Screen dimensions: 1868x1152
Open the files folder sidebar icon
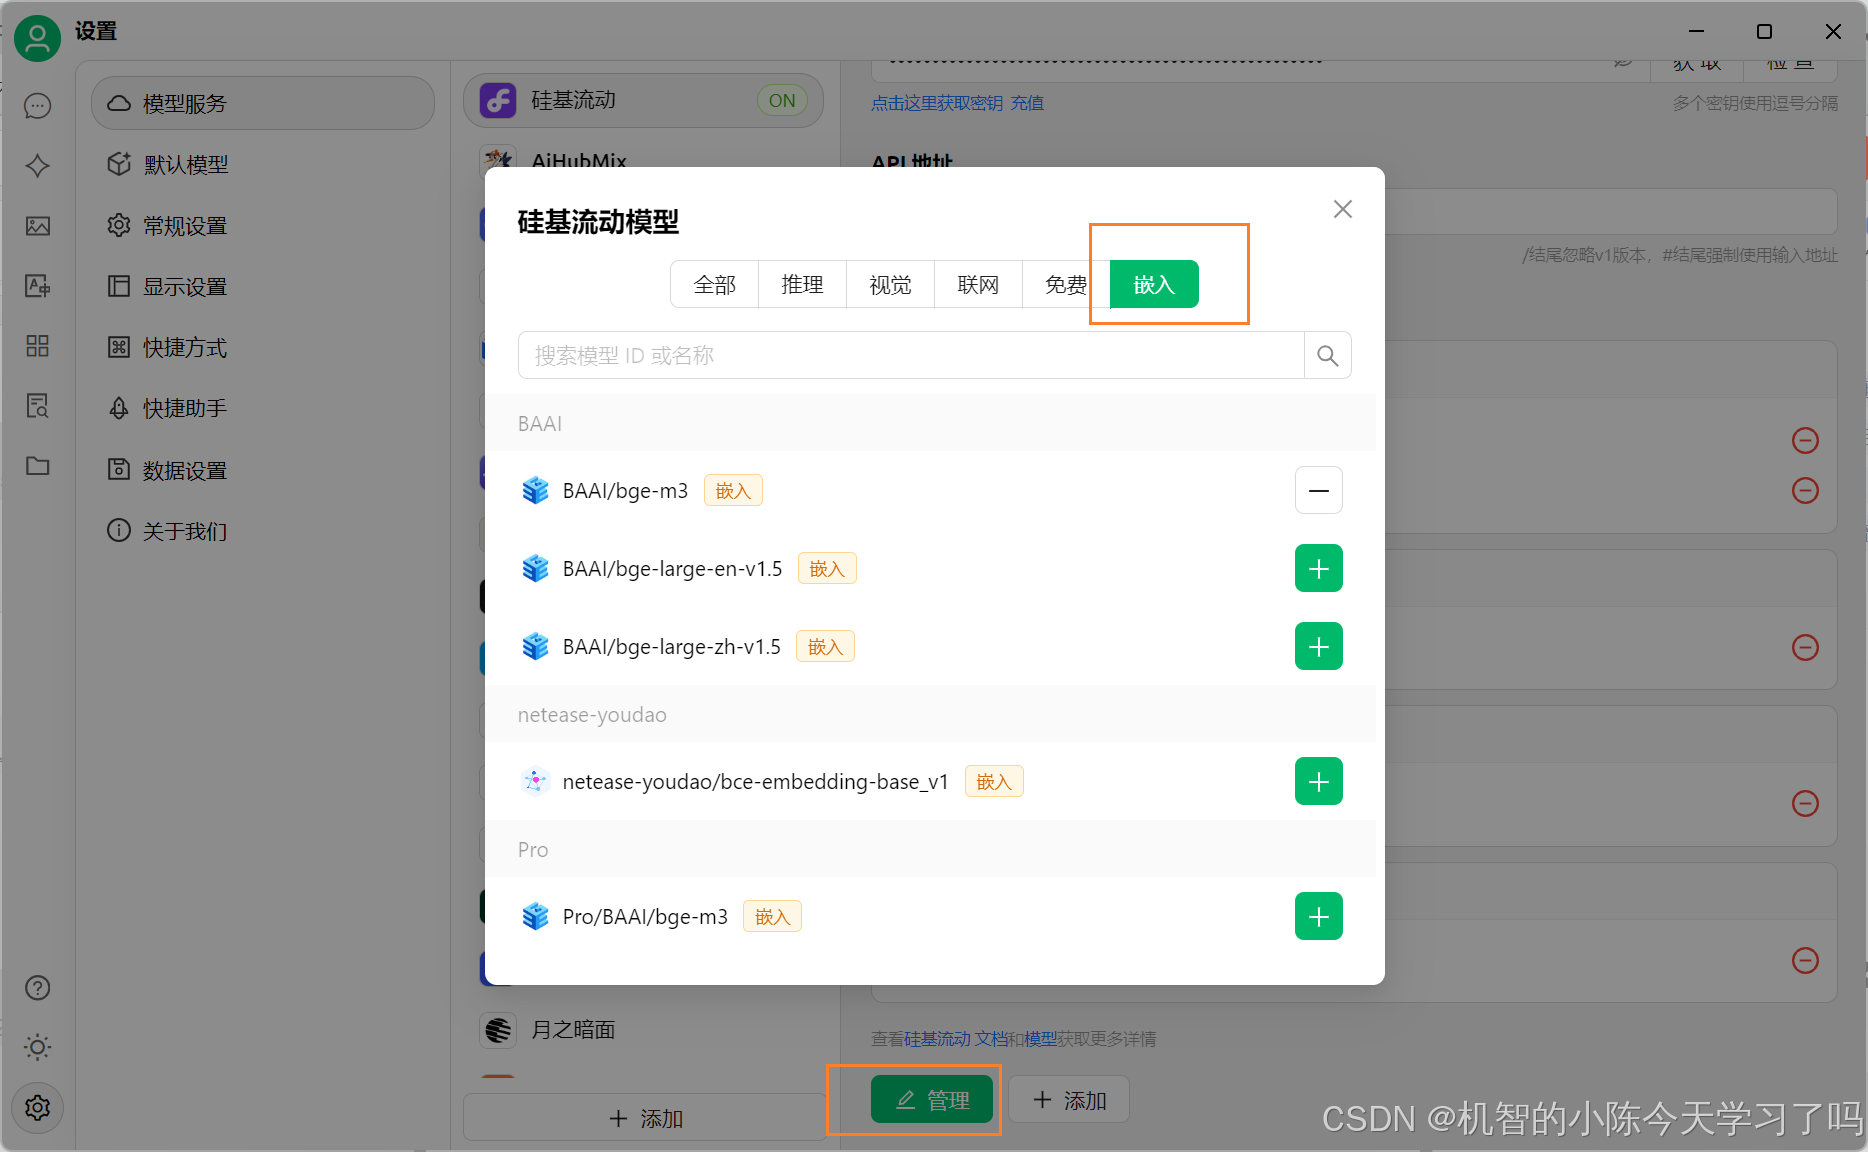(38, 466)
